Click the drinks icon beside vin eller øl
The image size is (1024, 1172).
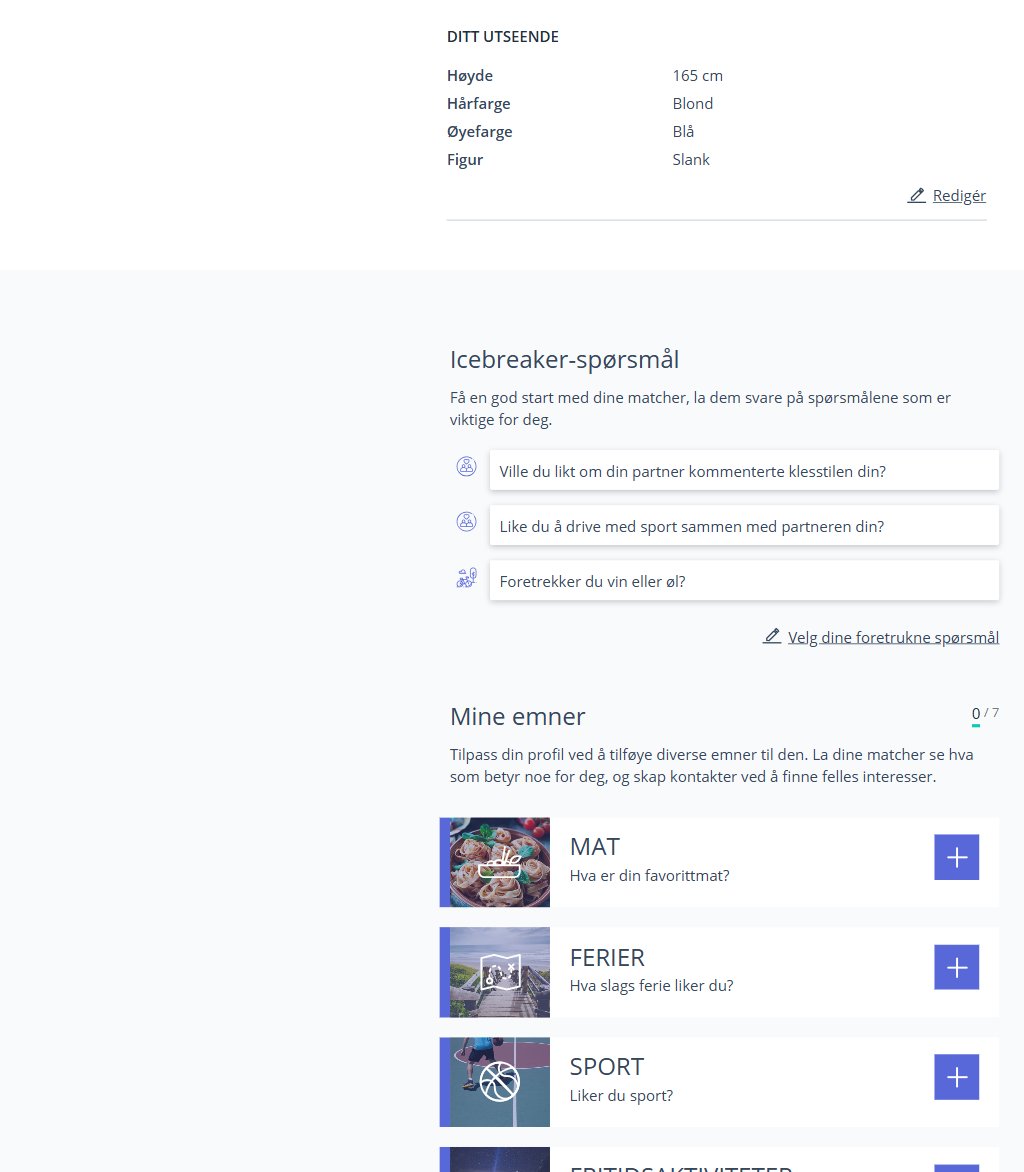466,577
